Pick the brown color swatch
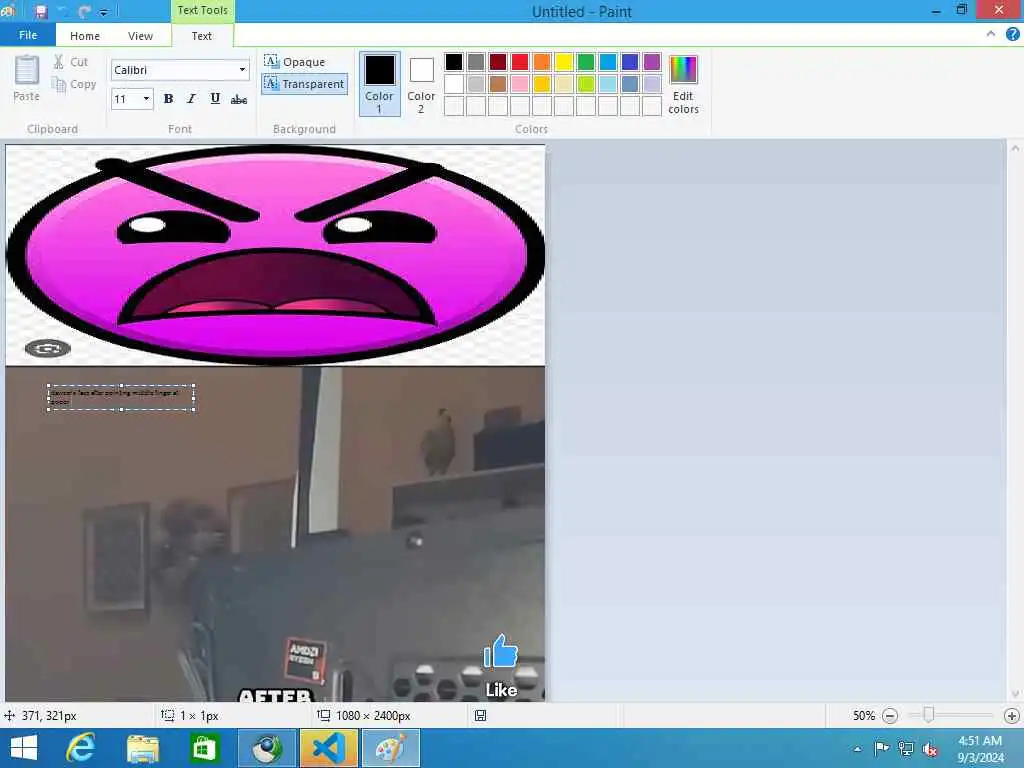Screen dimensions: 1024x768 pyautogui.click(x=498, y=84)
